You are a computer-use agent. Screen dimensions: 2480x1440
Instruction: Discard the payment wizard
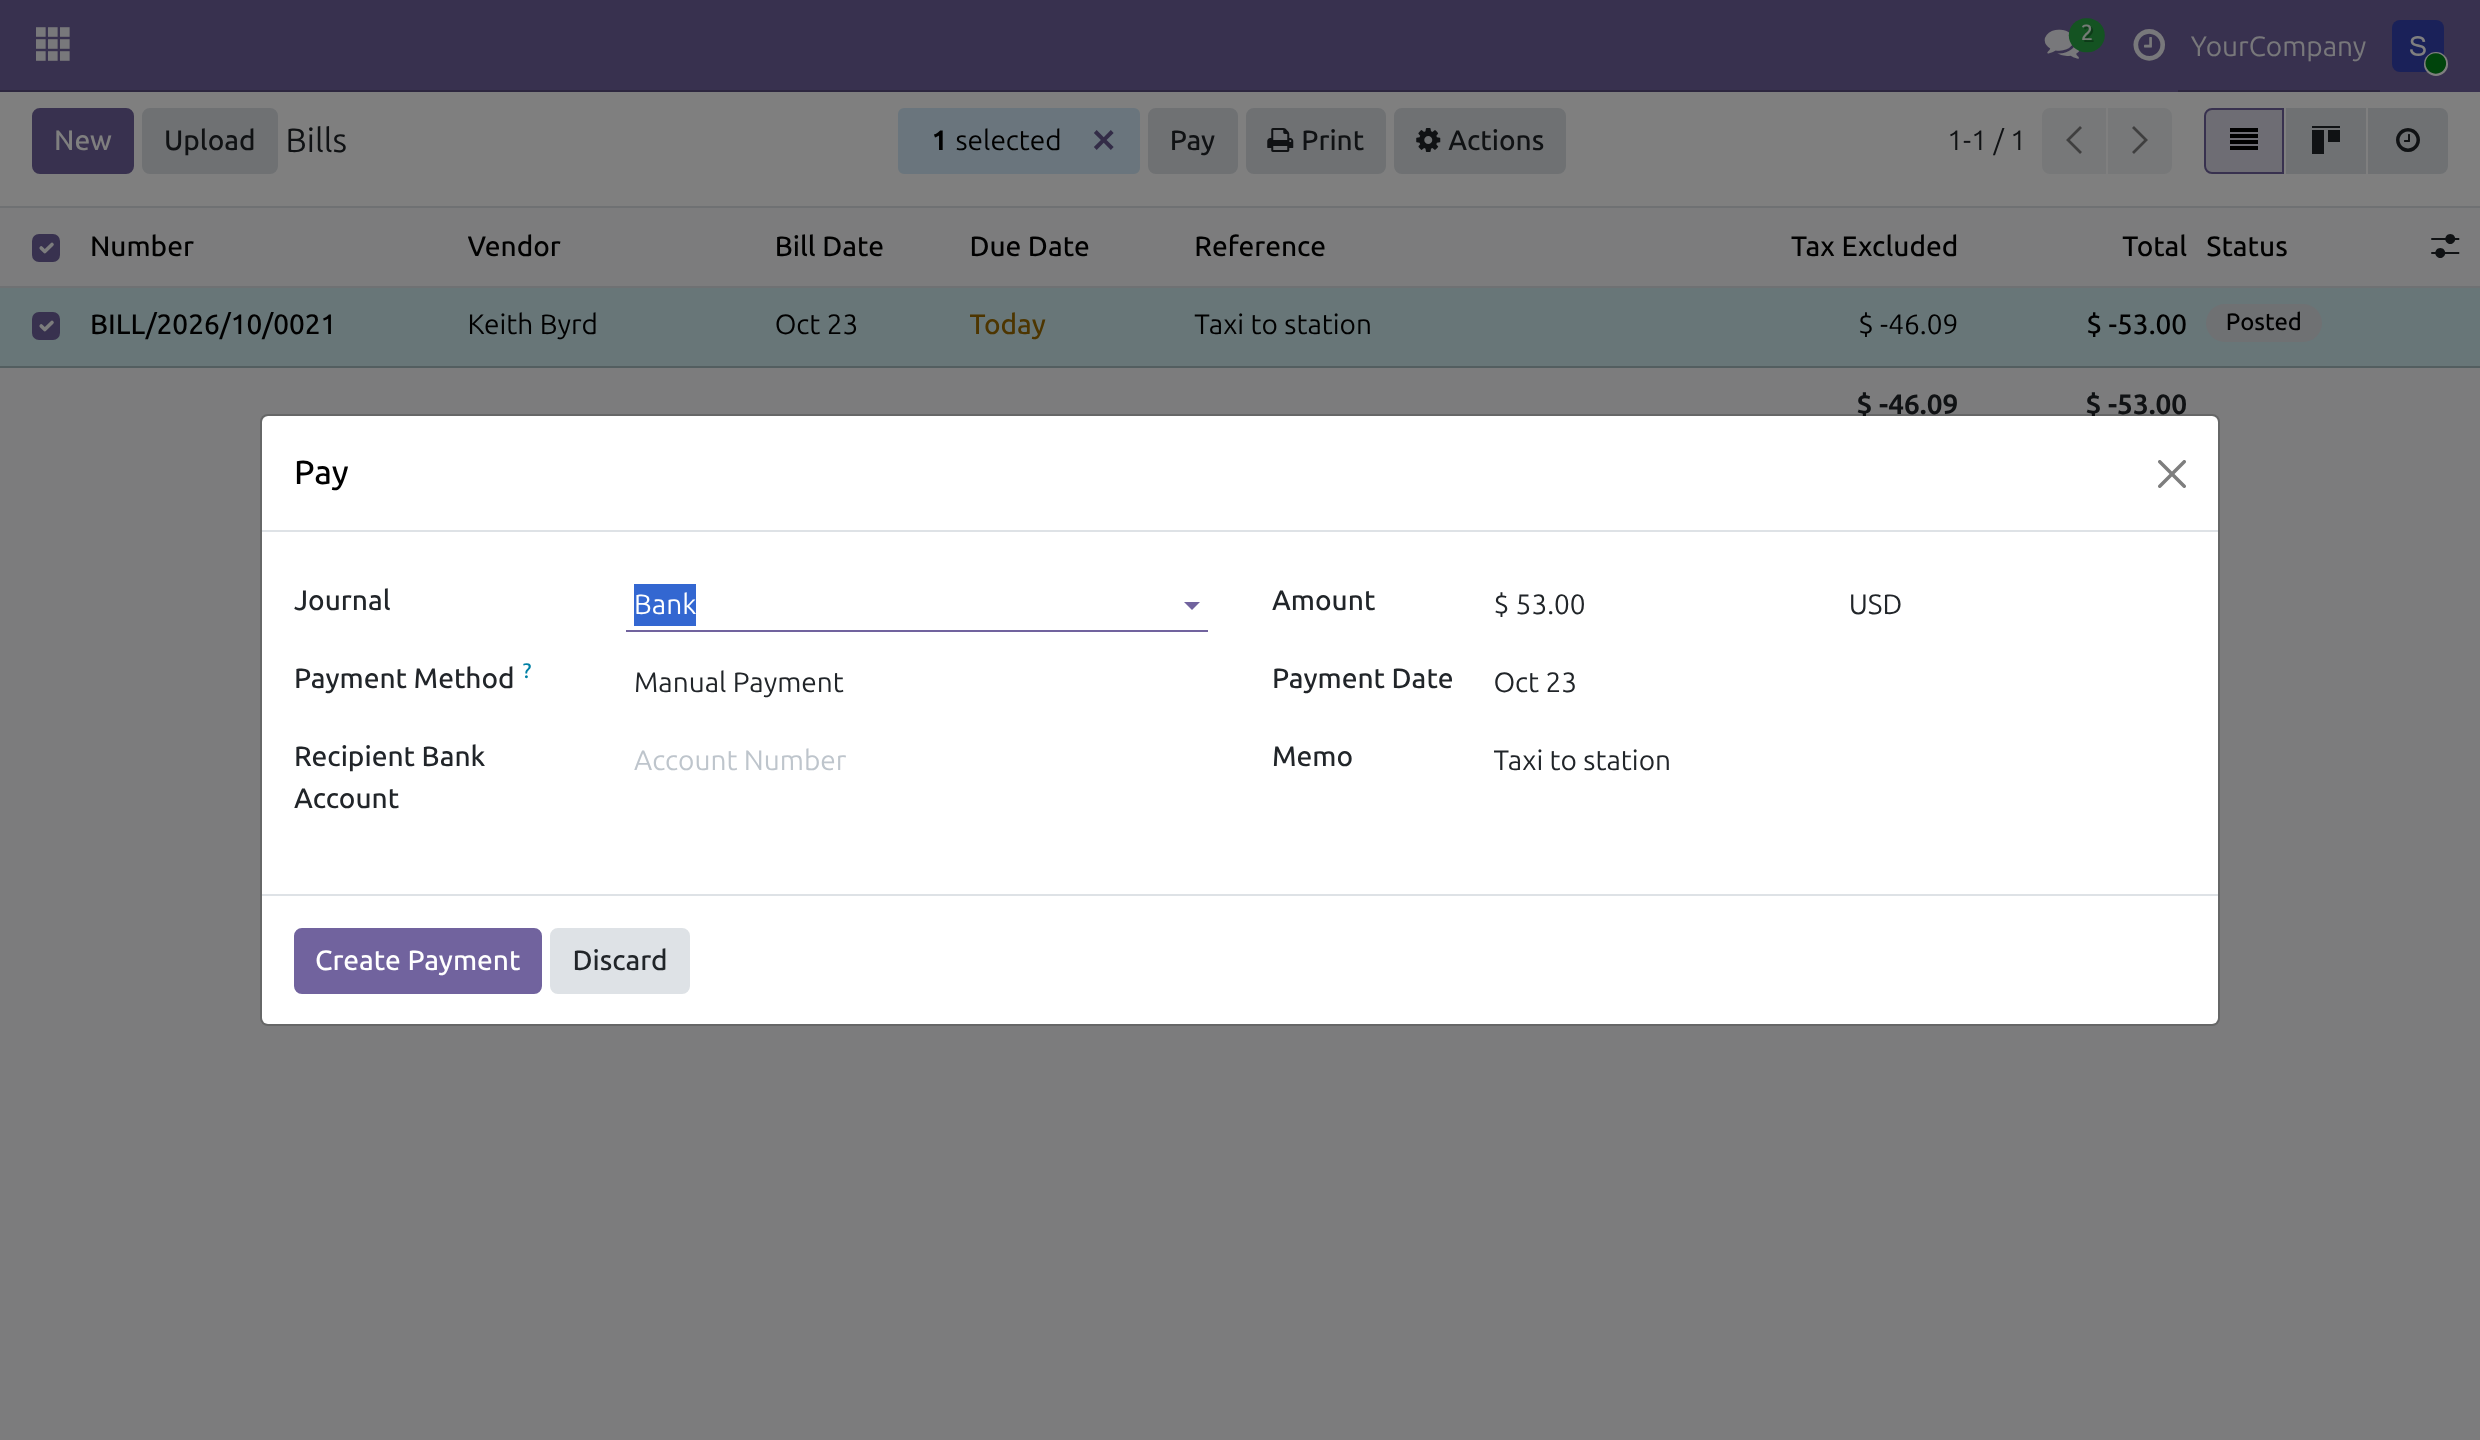click(x=619, y=960)
